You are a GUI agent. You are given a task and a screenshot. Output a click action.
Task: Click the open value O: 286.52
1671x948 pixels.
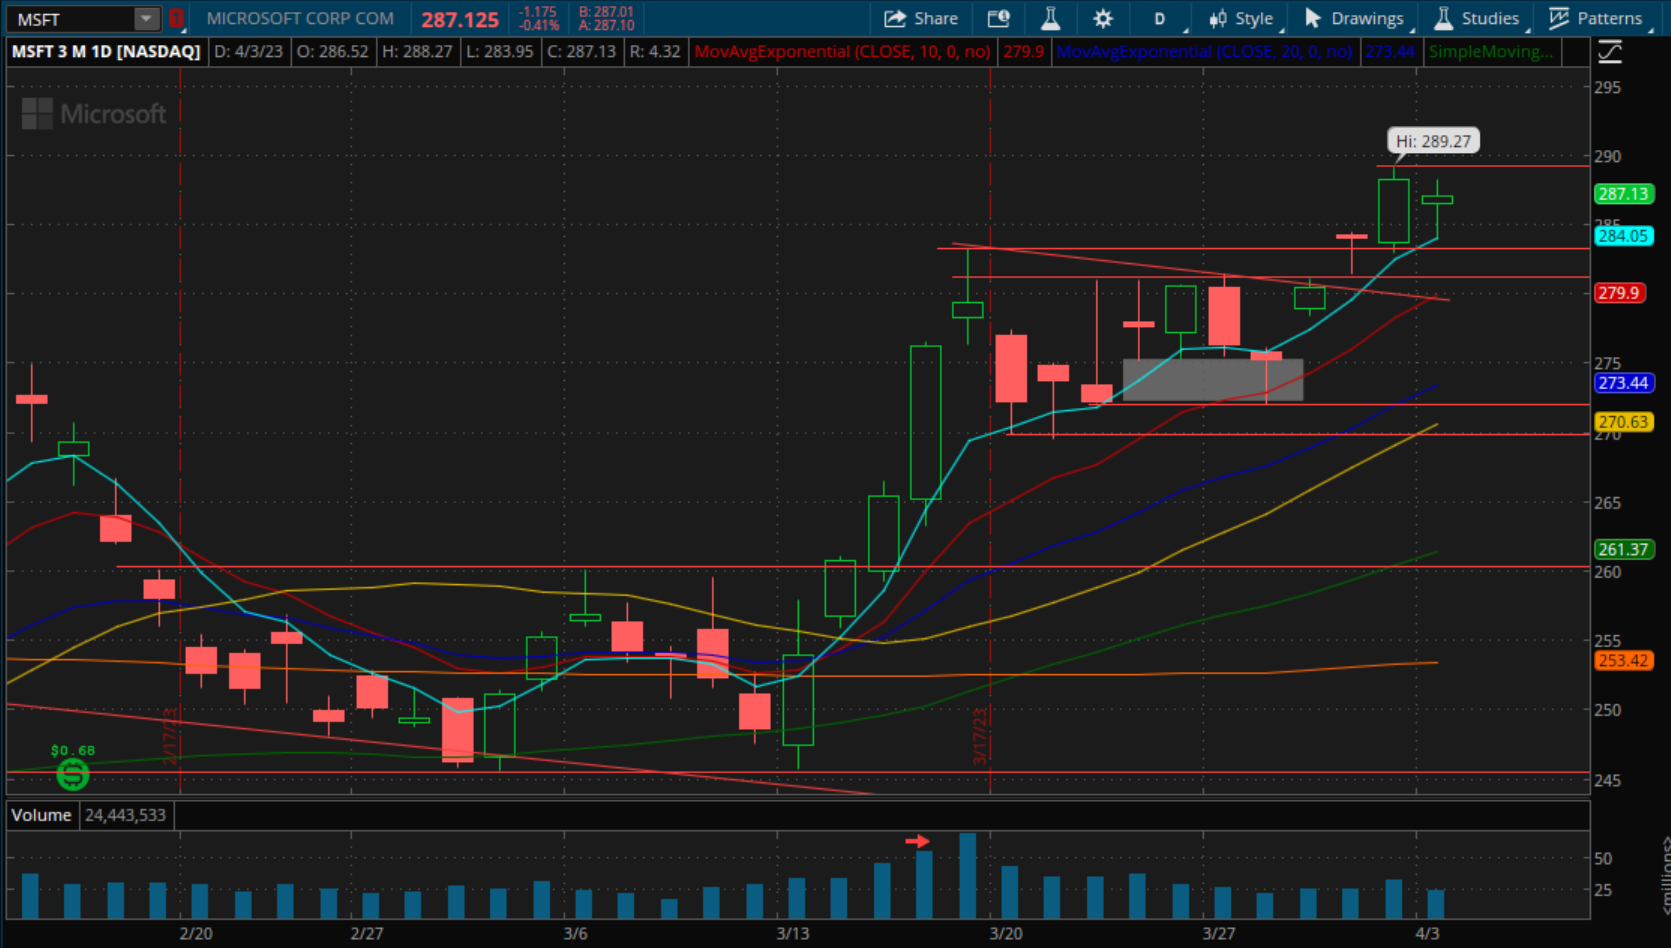click(333, 51)
